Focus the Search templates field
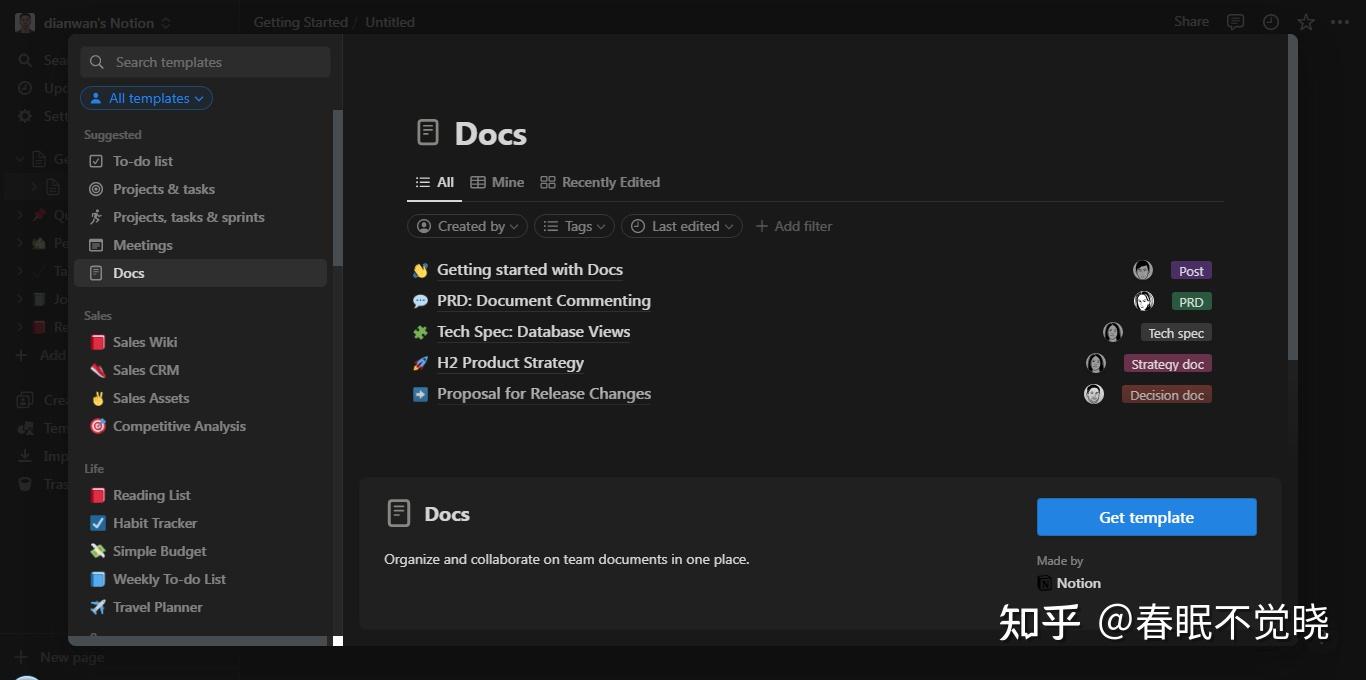This screenshot has height=680, width=1366. click(x=205, y=62)
